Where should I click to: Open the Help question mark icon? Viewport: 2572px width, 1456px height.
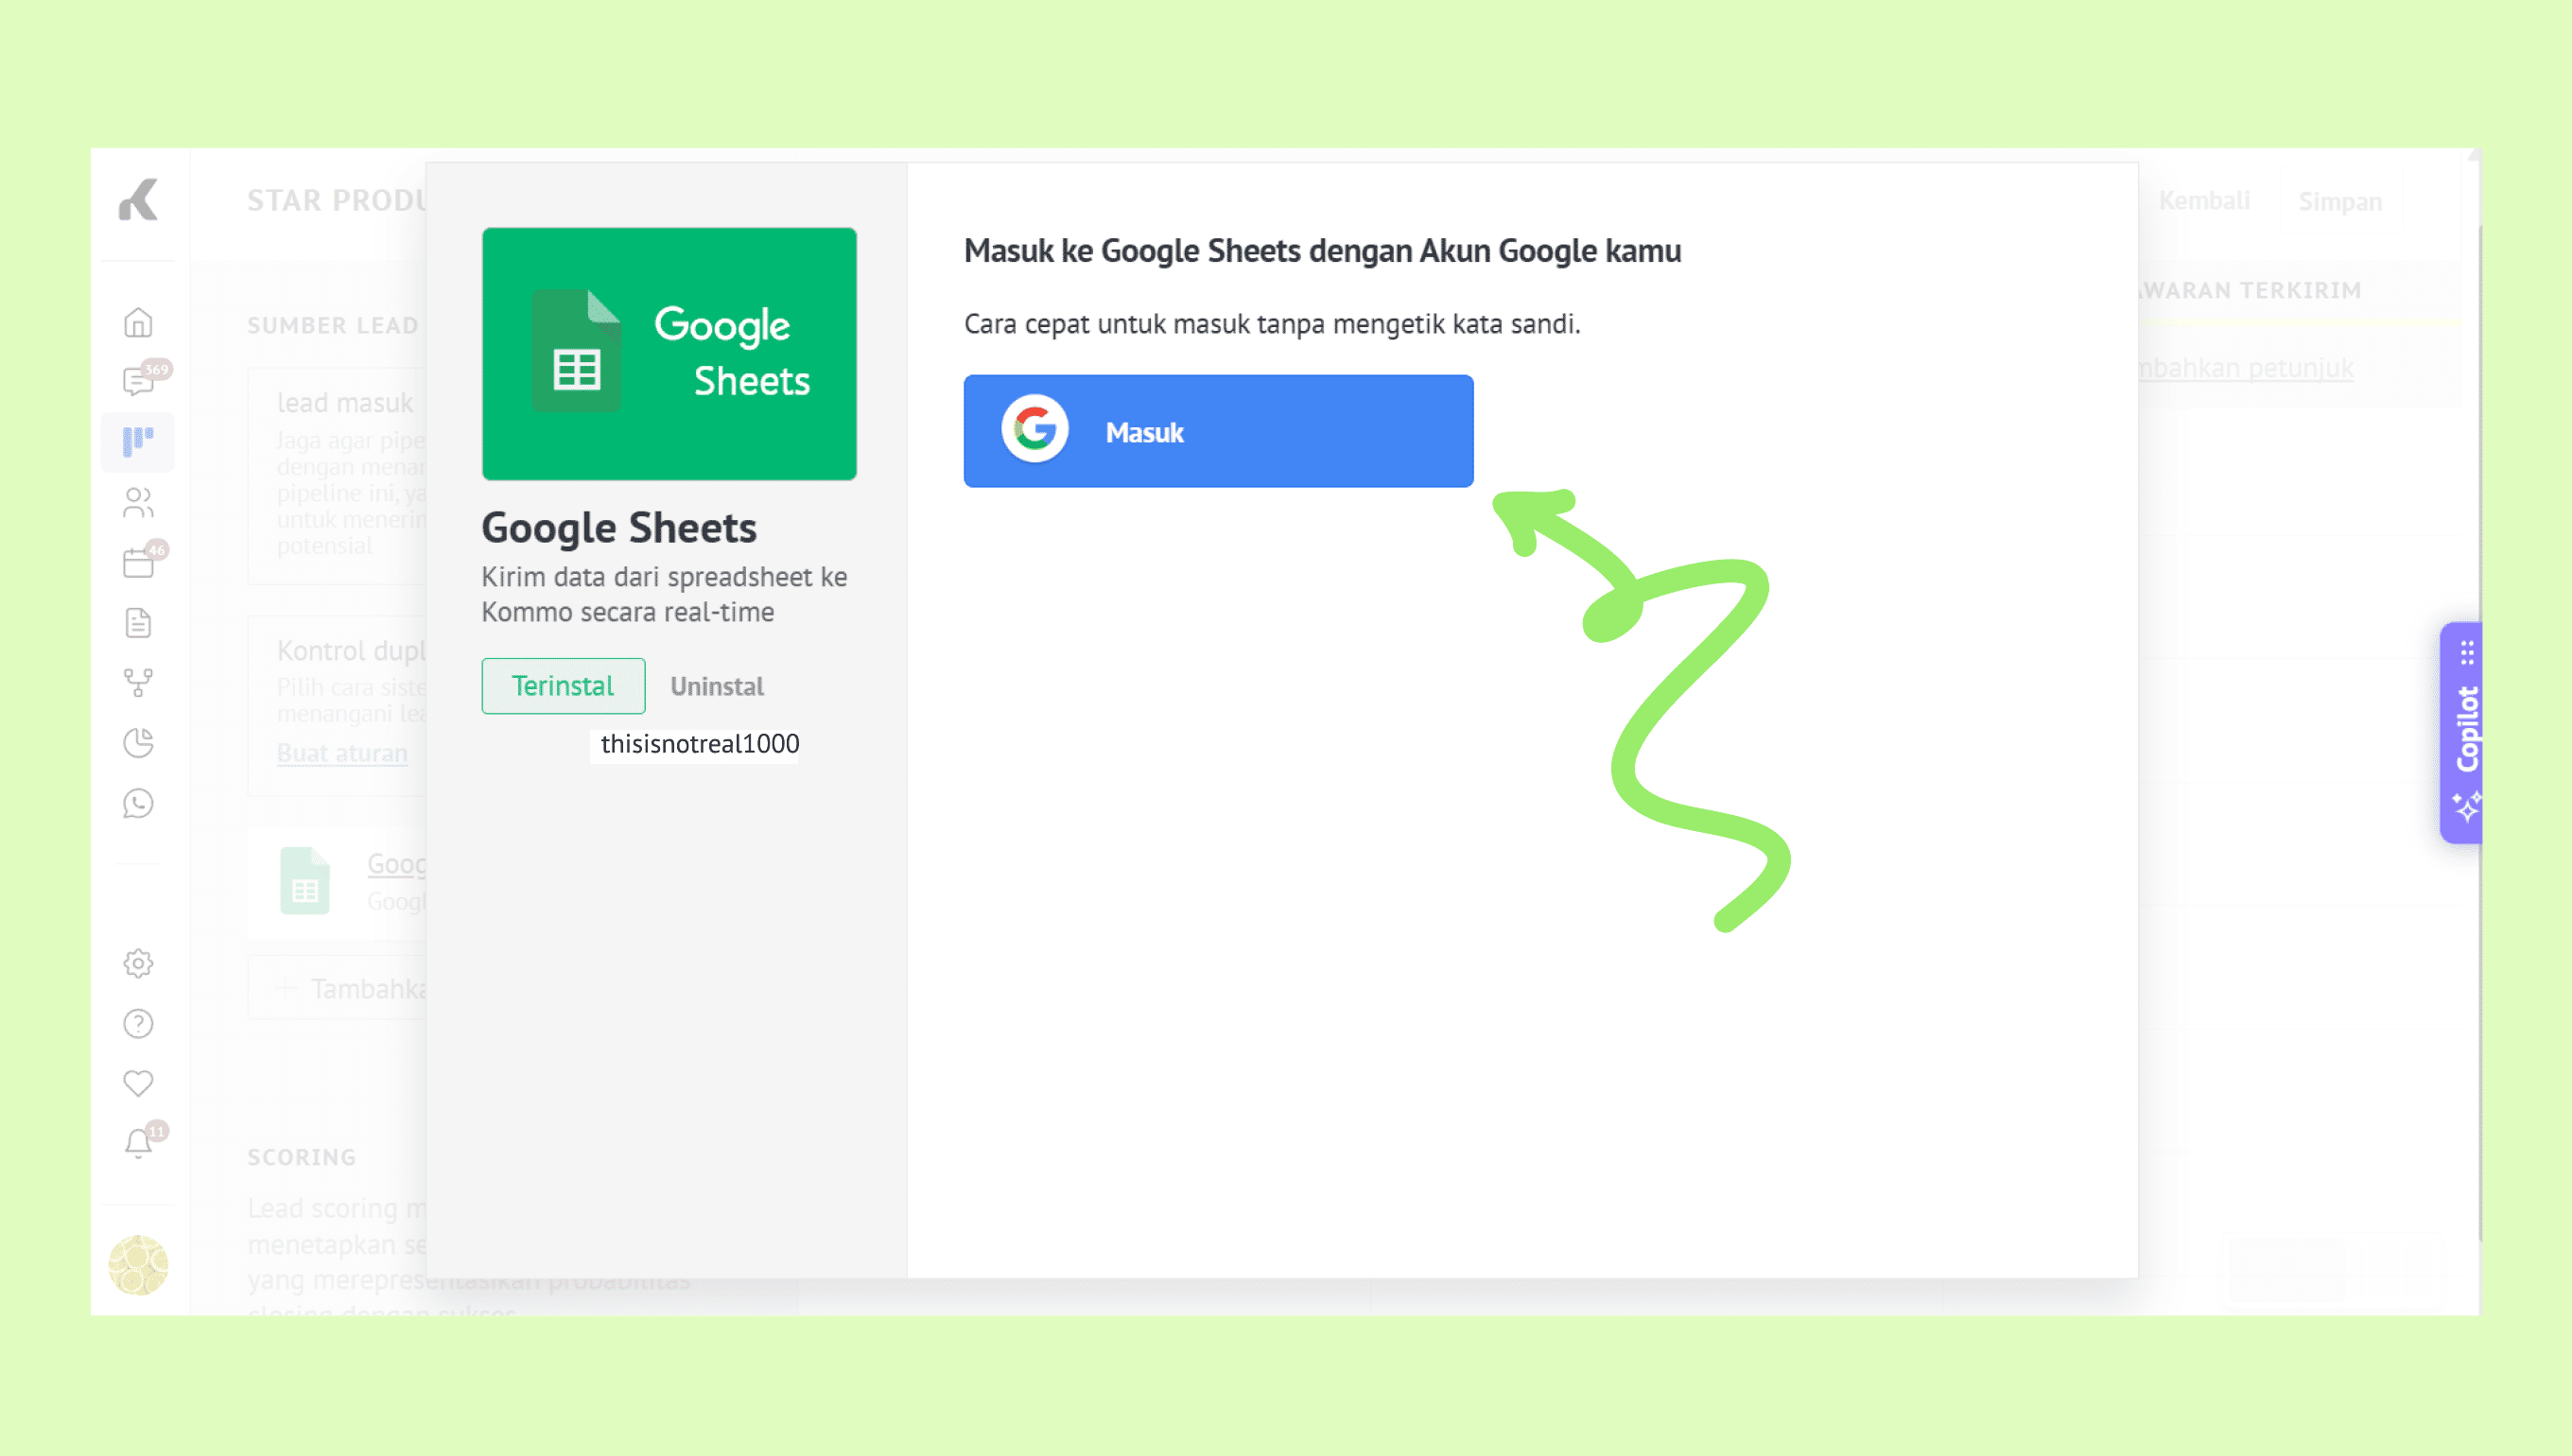click(x=138, y=1023)
